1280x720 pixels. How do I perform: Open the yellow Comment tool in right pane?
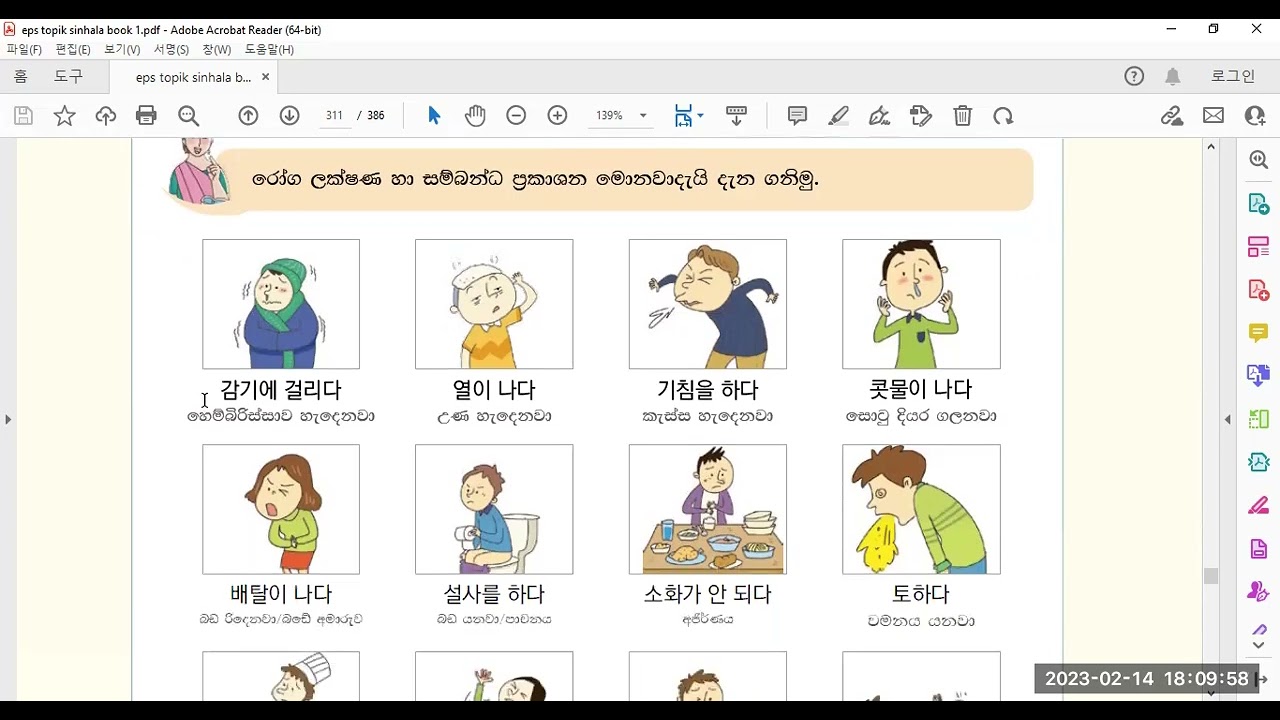click(x=1258, y=332)
